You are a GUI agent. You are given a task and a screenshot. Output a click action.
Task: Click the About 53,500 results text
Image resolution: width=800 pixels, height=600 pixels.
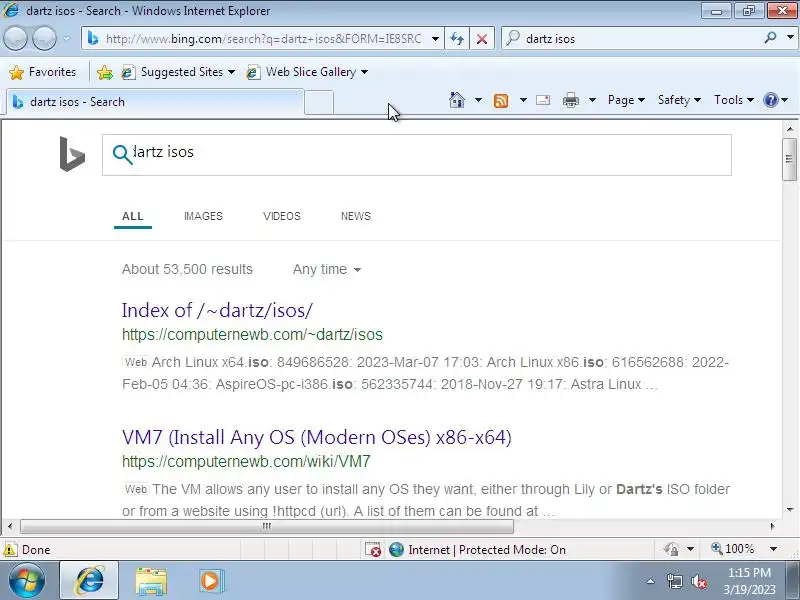click(x=187, y=269)
